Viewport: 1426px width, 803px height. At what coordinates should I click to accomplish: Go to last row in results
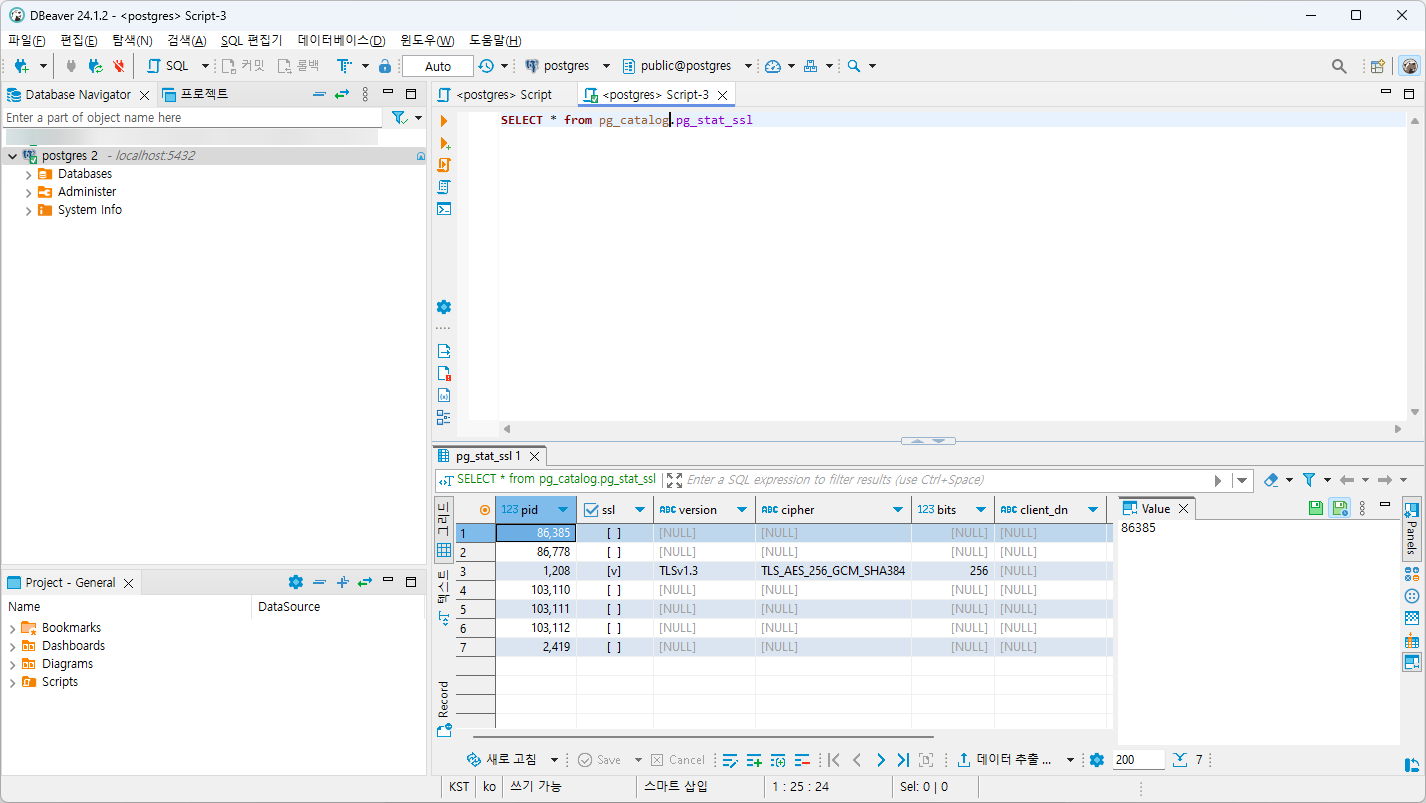tap(903, 760)
